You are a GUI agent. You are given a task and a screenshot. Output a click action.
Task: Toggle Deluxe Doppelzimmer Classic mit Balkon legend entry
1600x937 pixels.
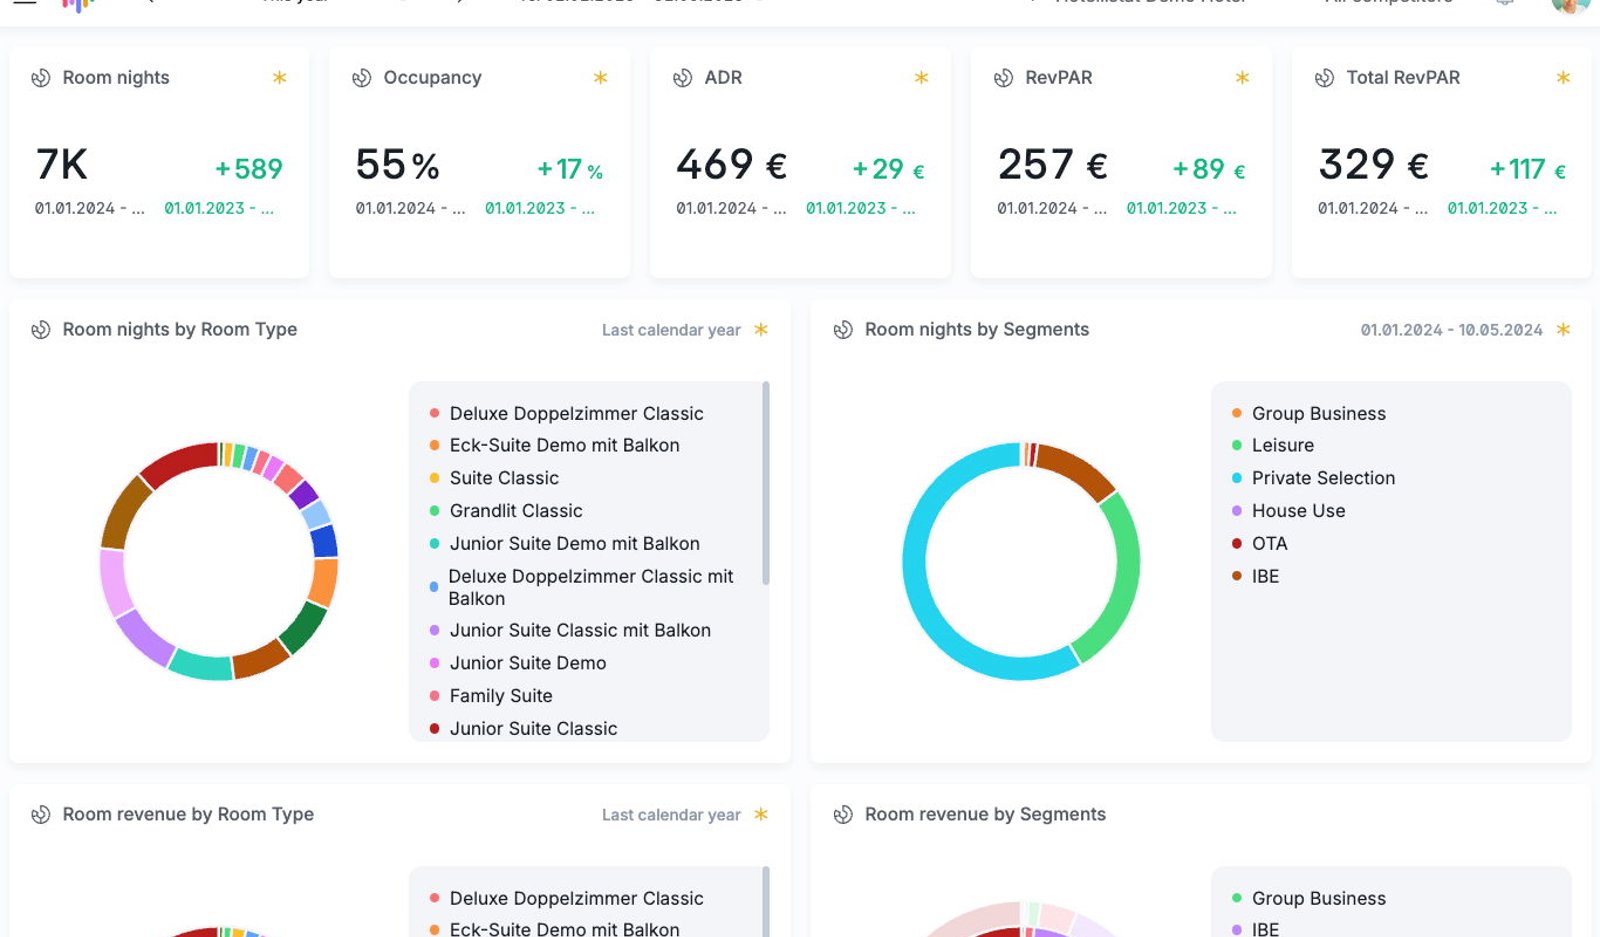click(x=581, y=587)
